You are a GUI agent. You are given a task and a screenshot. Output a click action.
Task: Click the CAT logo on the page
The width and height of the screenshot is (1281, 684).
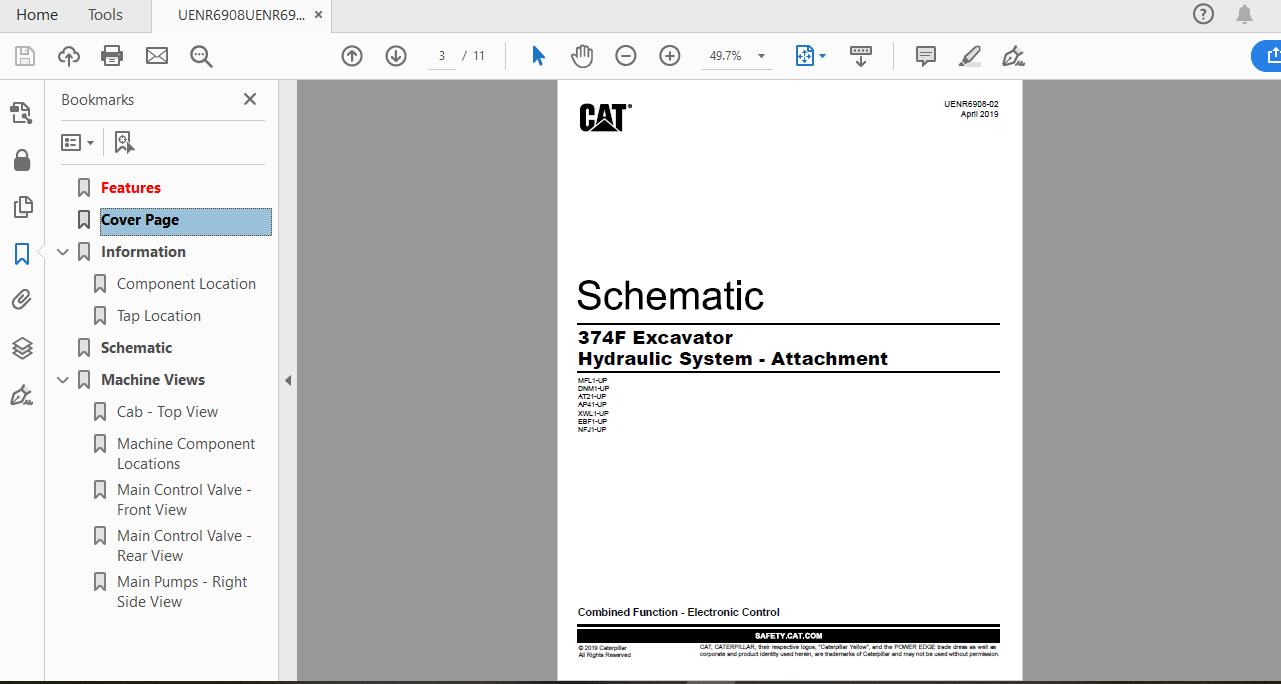(605, 118)
